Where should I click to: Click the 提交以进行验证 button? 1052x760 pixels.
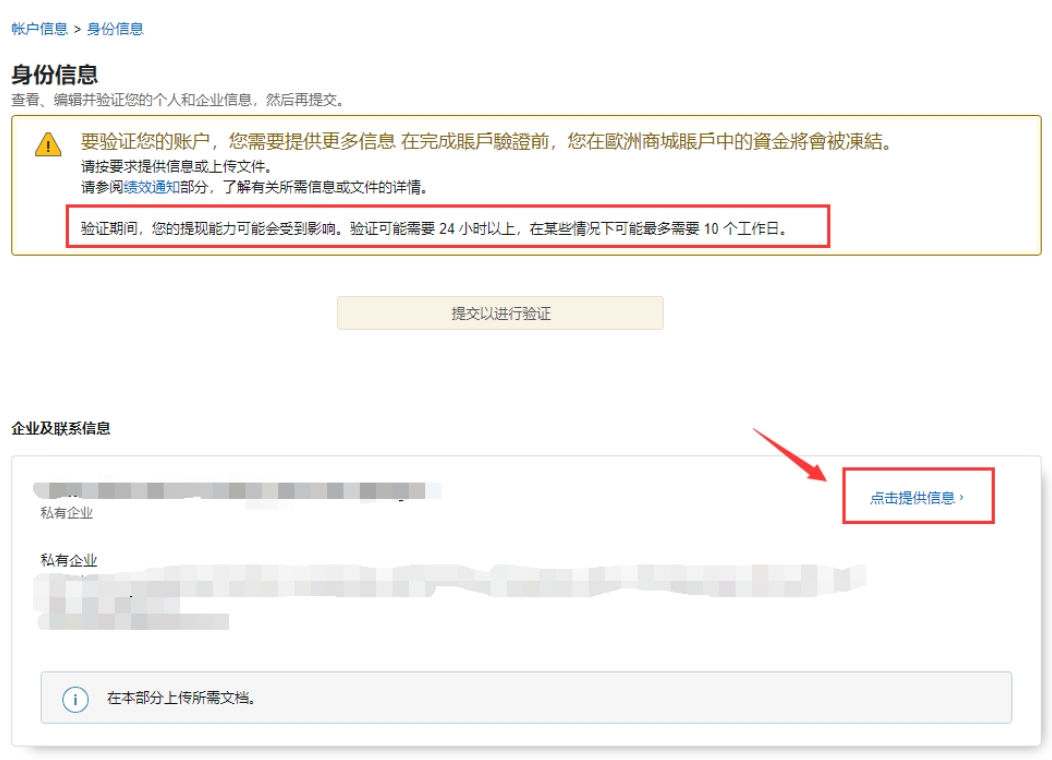(x=500, y=313)
